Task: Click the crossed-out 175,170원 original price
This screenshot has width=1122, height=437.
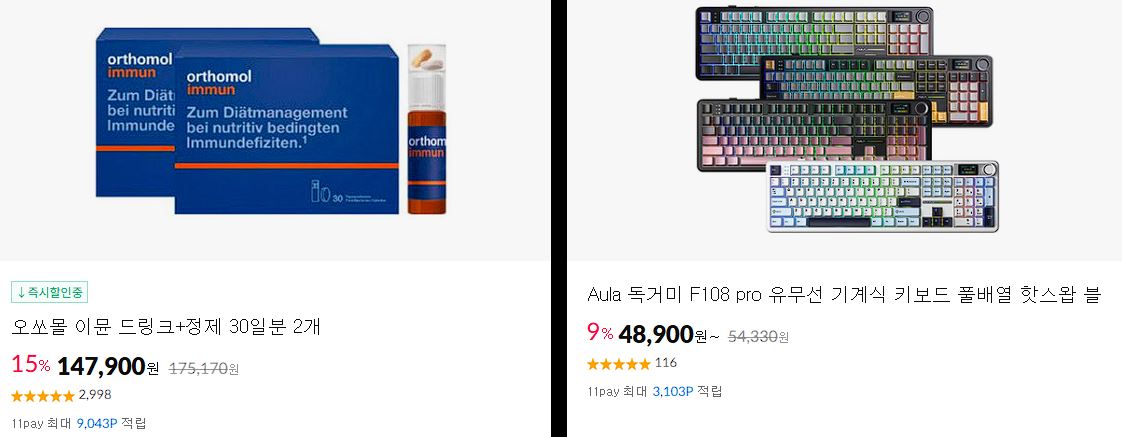Action: 203,369
